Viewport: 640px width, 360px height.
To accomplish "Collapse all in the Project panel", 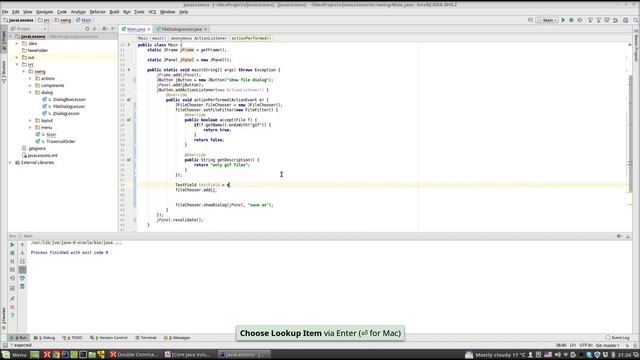I will coord(95,29).
